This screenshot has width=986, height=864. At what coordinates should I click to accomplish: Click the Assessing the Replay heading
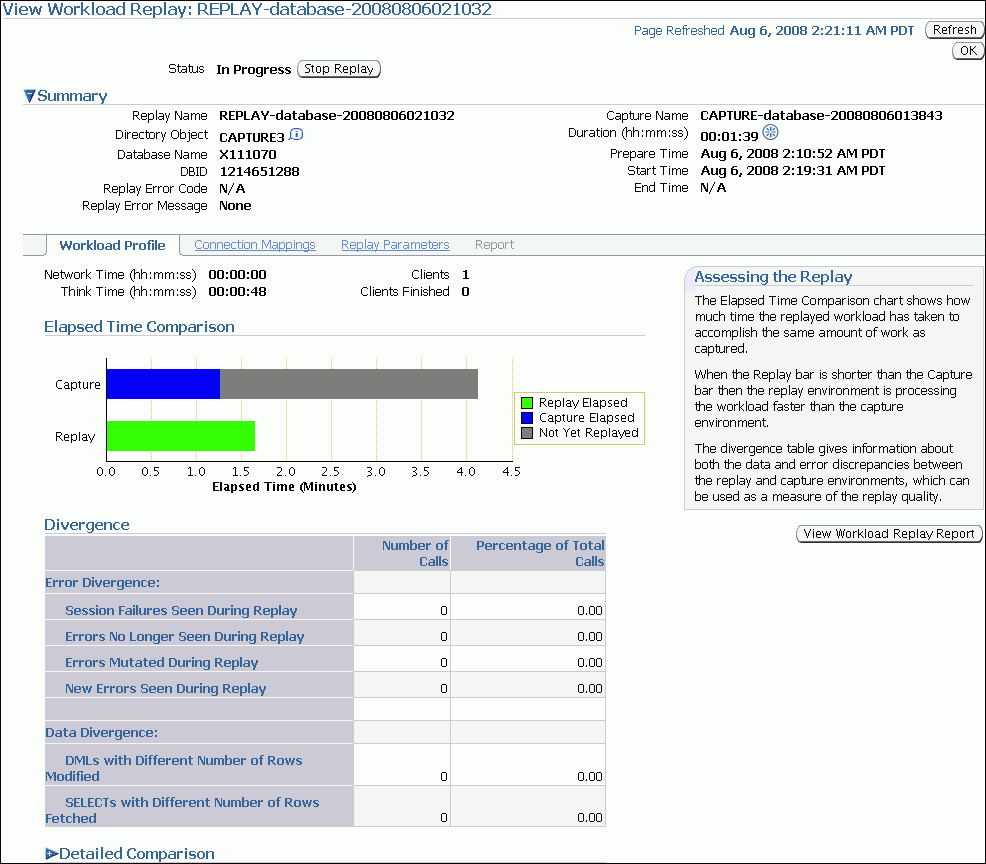(x=773, y=277)
